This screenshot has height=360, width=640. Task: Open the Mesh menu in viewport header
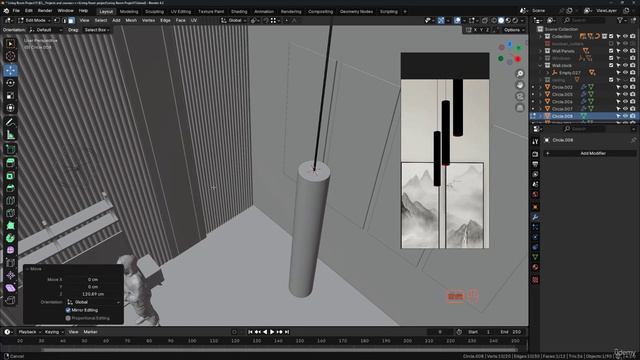pos(131,20)
